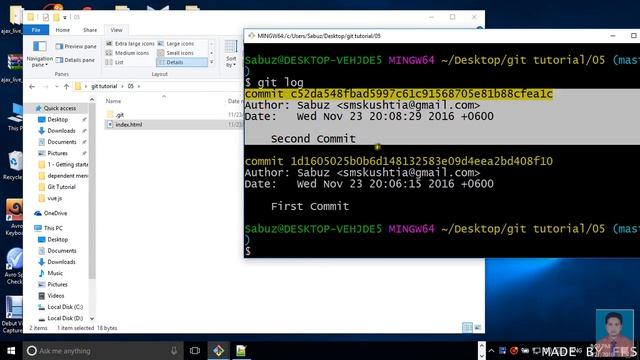Click '05' in the address path
This screenshot has width=640, height=360.
(131, 86)
